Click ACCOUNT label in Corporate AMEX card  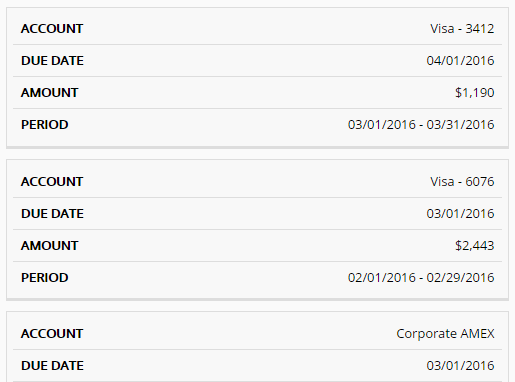click(52, 334)
